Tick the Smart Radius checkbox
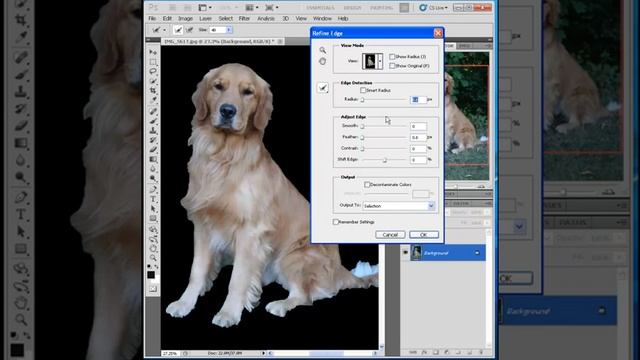 (x=362, y=90)
